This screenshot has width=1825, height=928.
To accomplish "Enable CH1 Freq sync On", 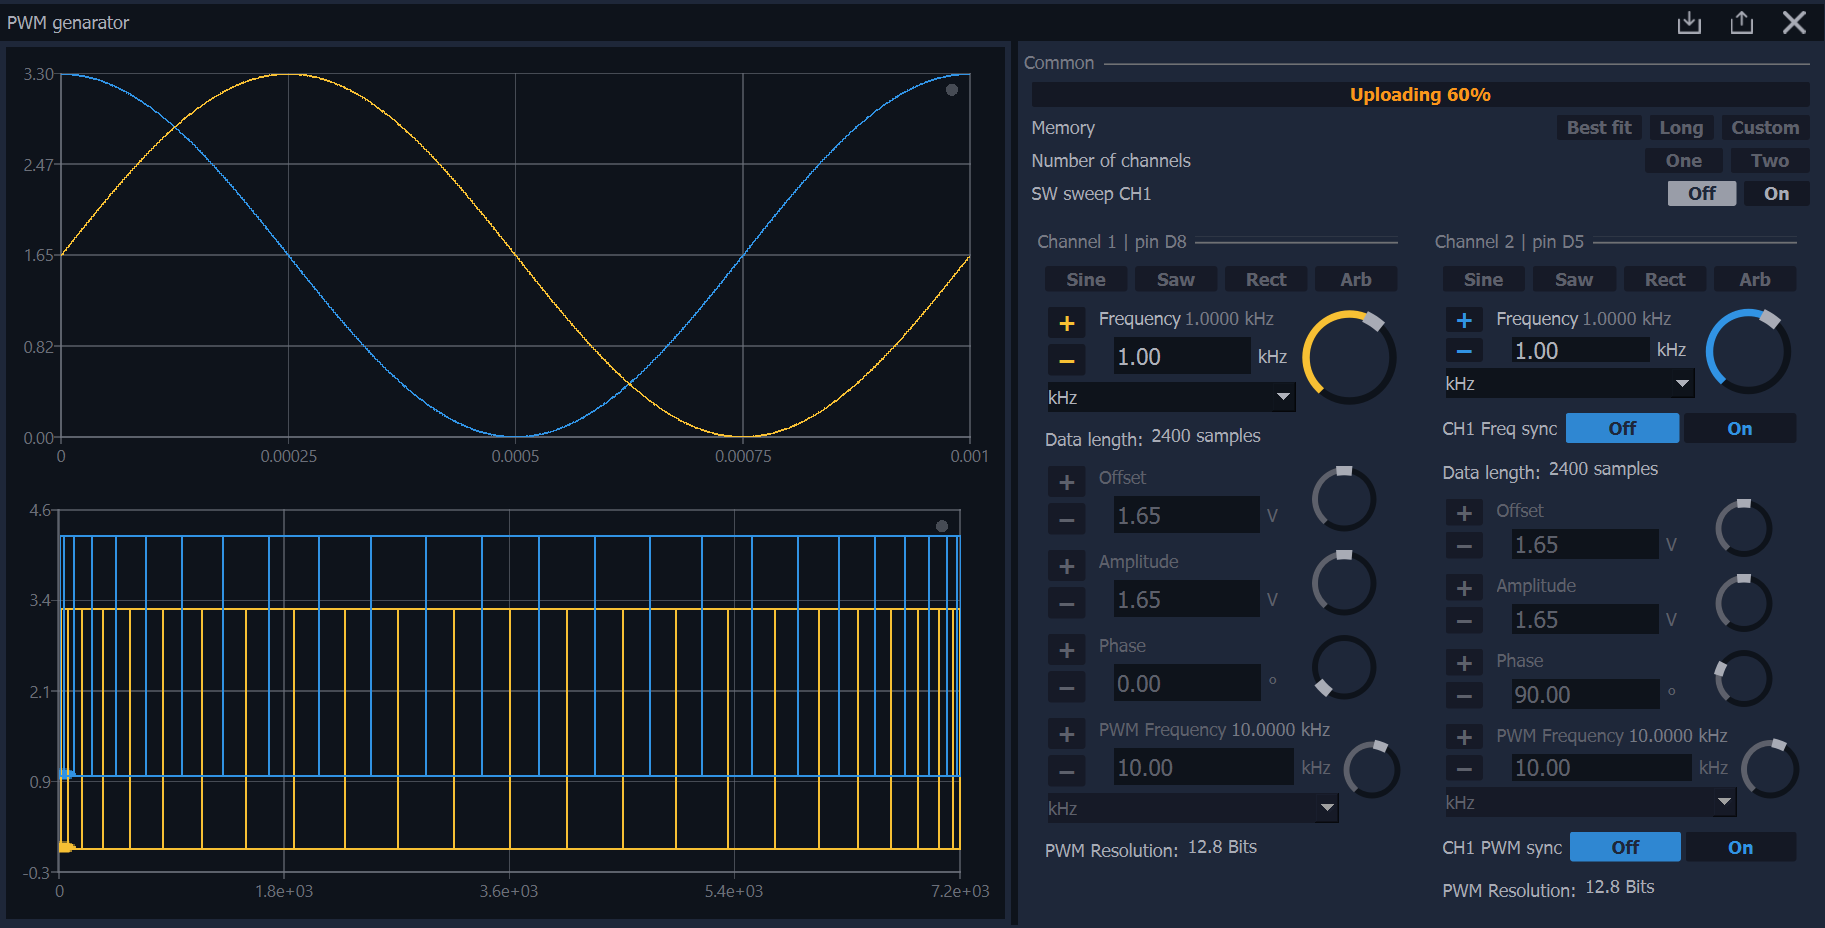I will coord(1739,429).
